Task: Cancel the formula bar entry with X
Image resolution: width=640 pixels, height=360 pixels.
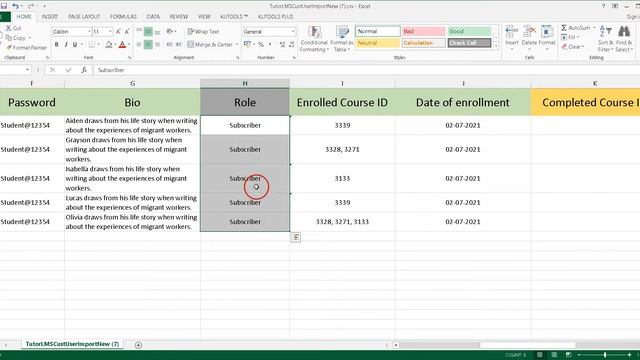Action: 52,70
